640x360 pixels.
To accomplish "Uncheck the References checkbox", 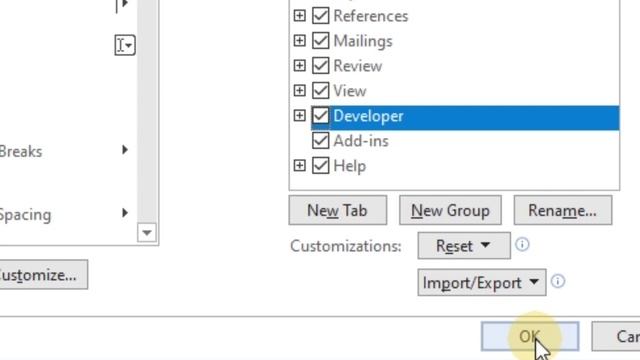I will (x=320, y=16).
